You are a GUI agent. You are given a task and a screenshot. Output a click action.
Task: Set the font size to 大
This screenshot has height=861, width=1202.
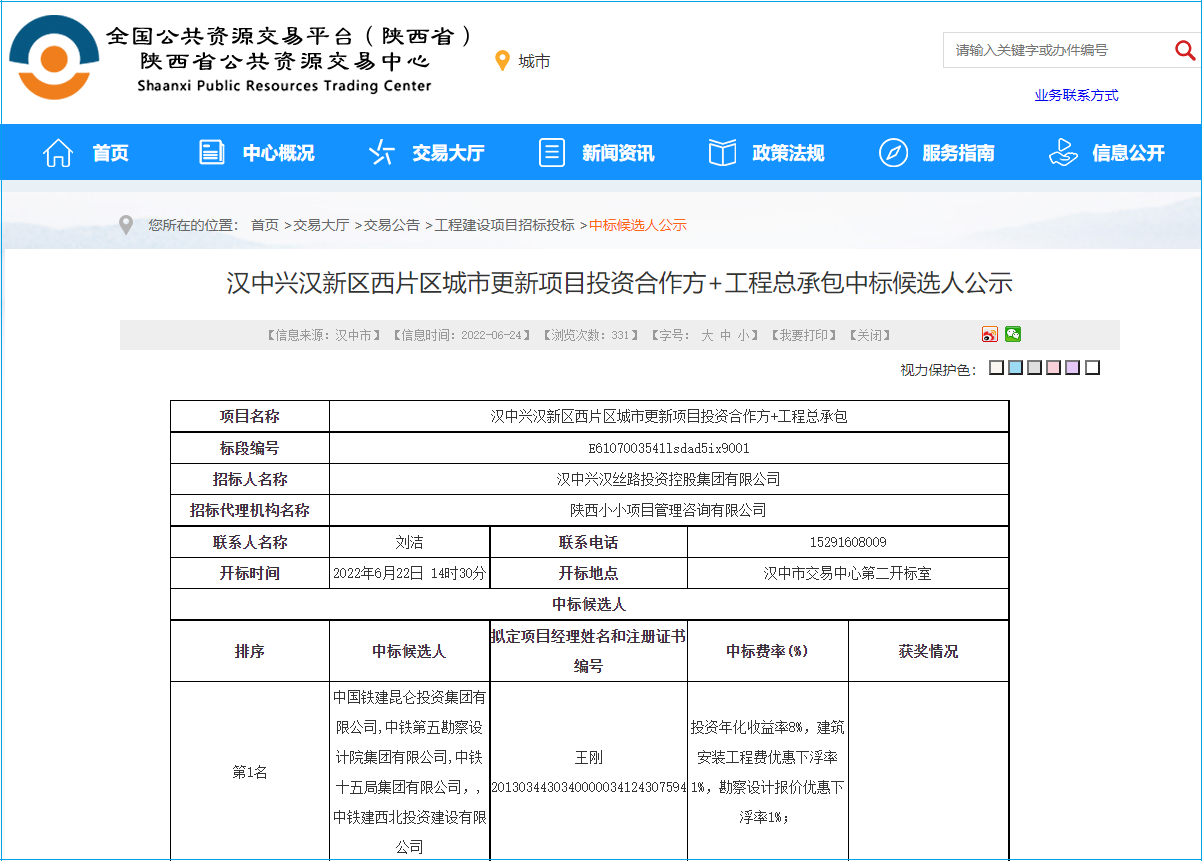point(707,336)
